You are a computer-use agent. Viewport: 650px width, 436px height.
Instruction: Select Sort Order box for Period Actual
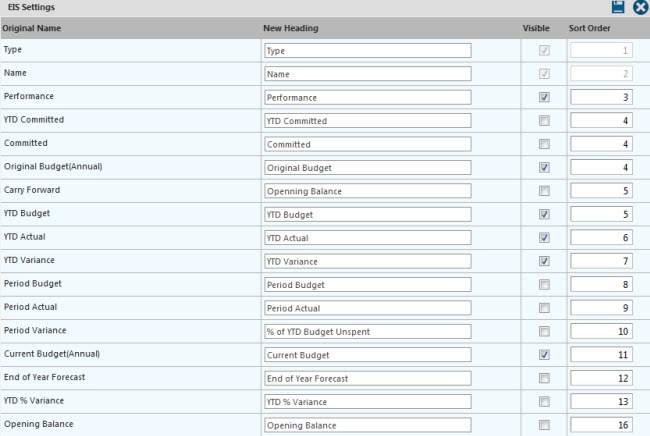coord(601,308)
